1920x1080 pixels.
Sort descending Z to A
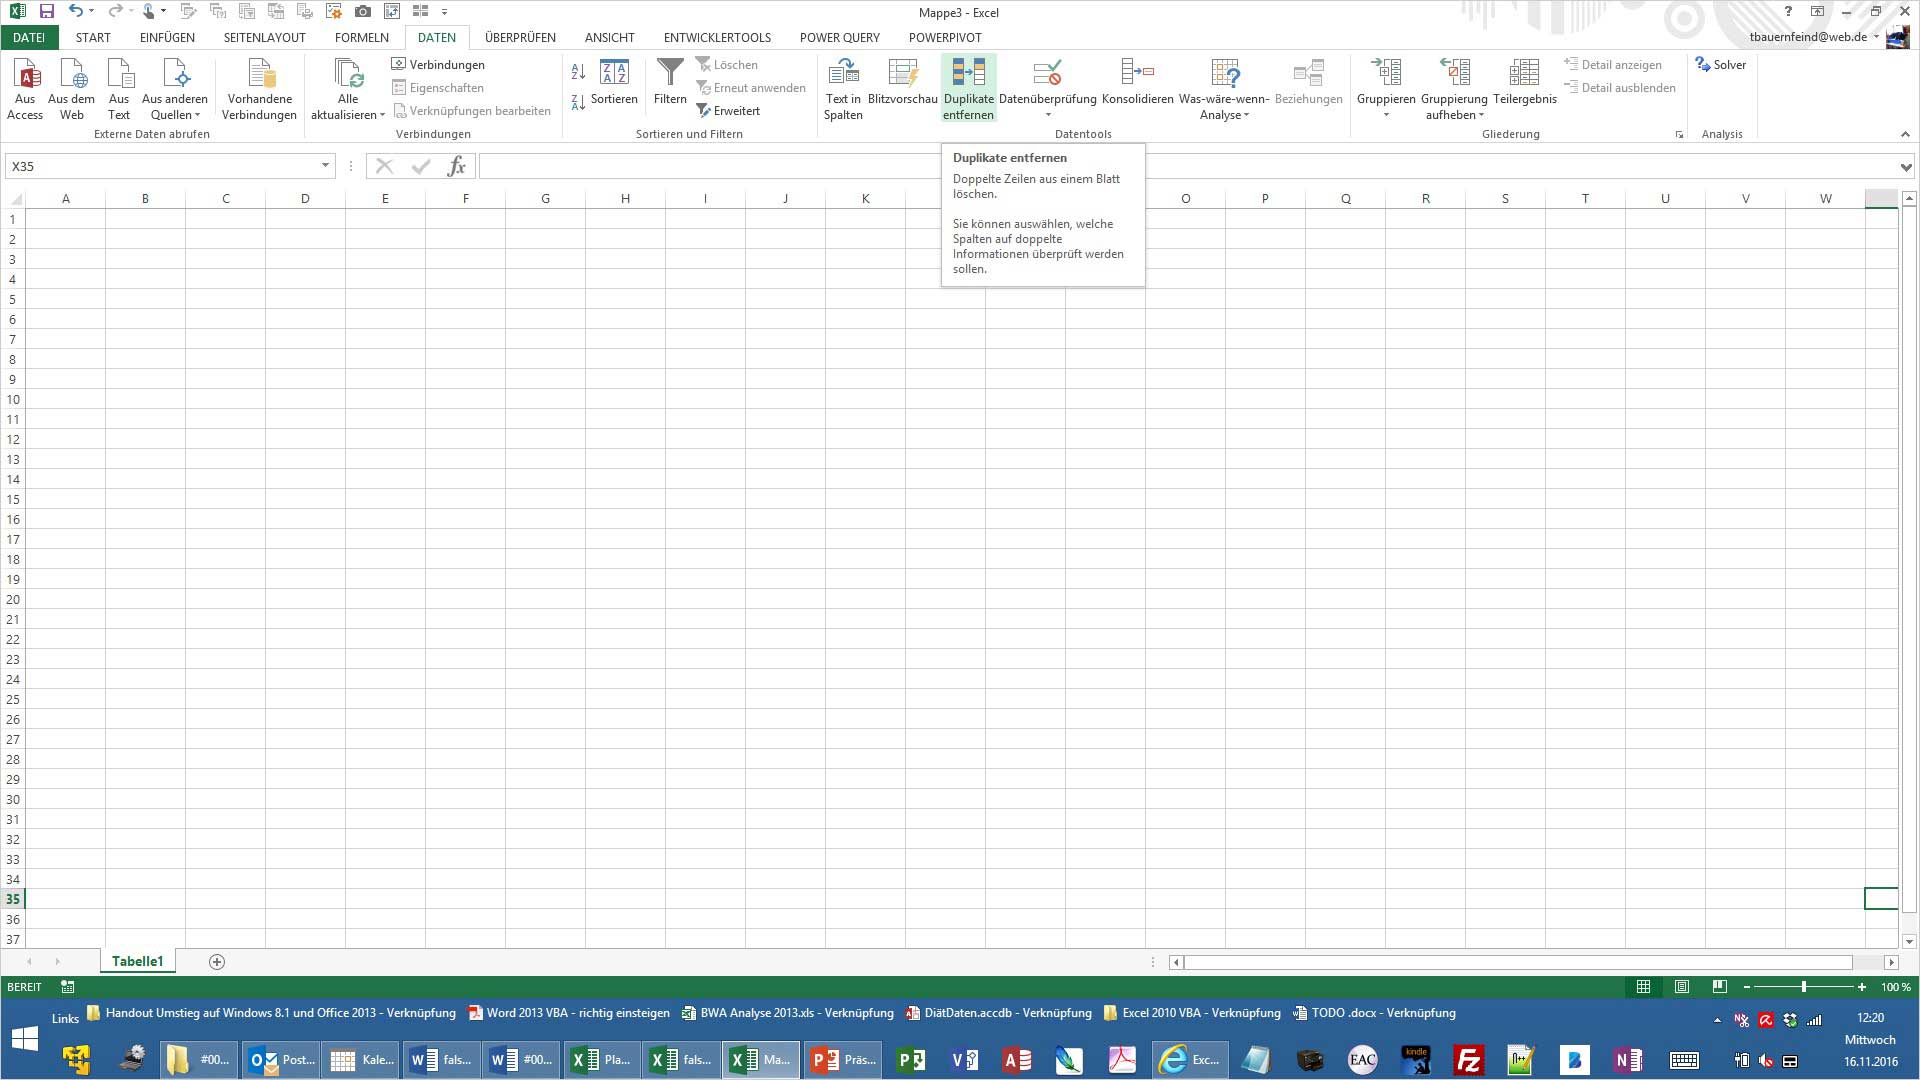click(x=578, y=102)
